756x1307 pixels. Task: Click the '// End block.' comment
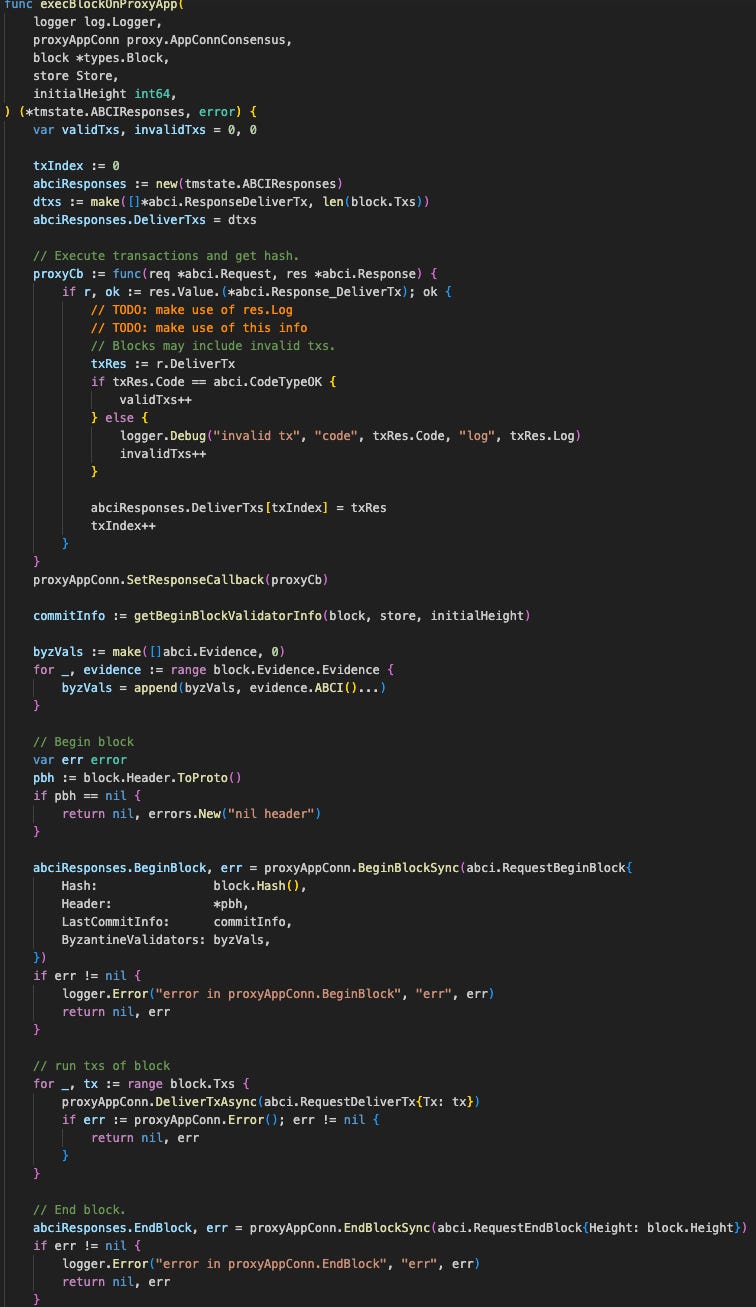tap(80, 1209)
